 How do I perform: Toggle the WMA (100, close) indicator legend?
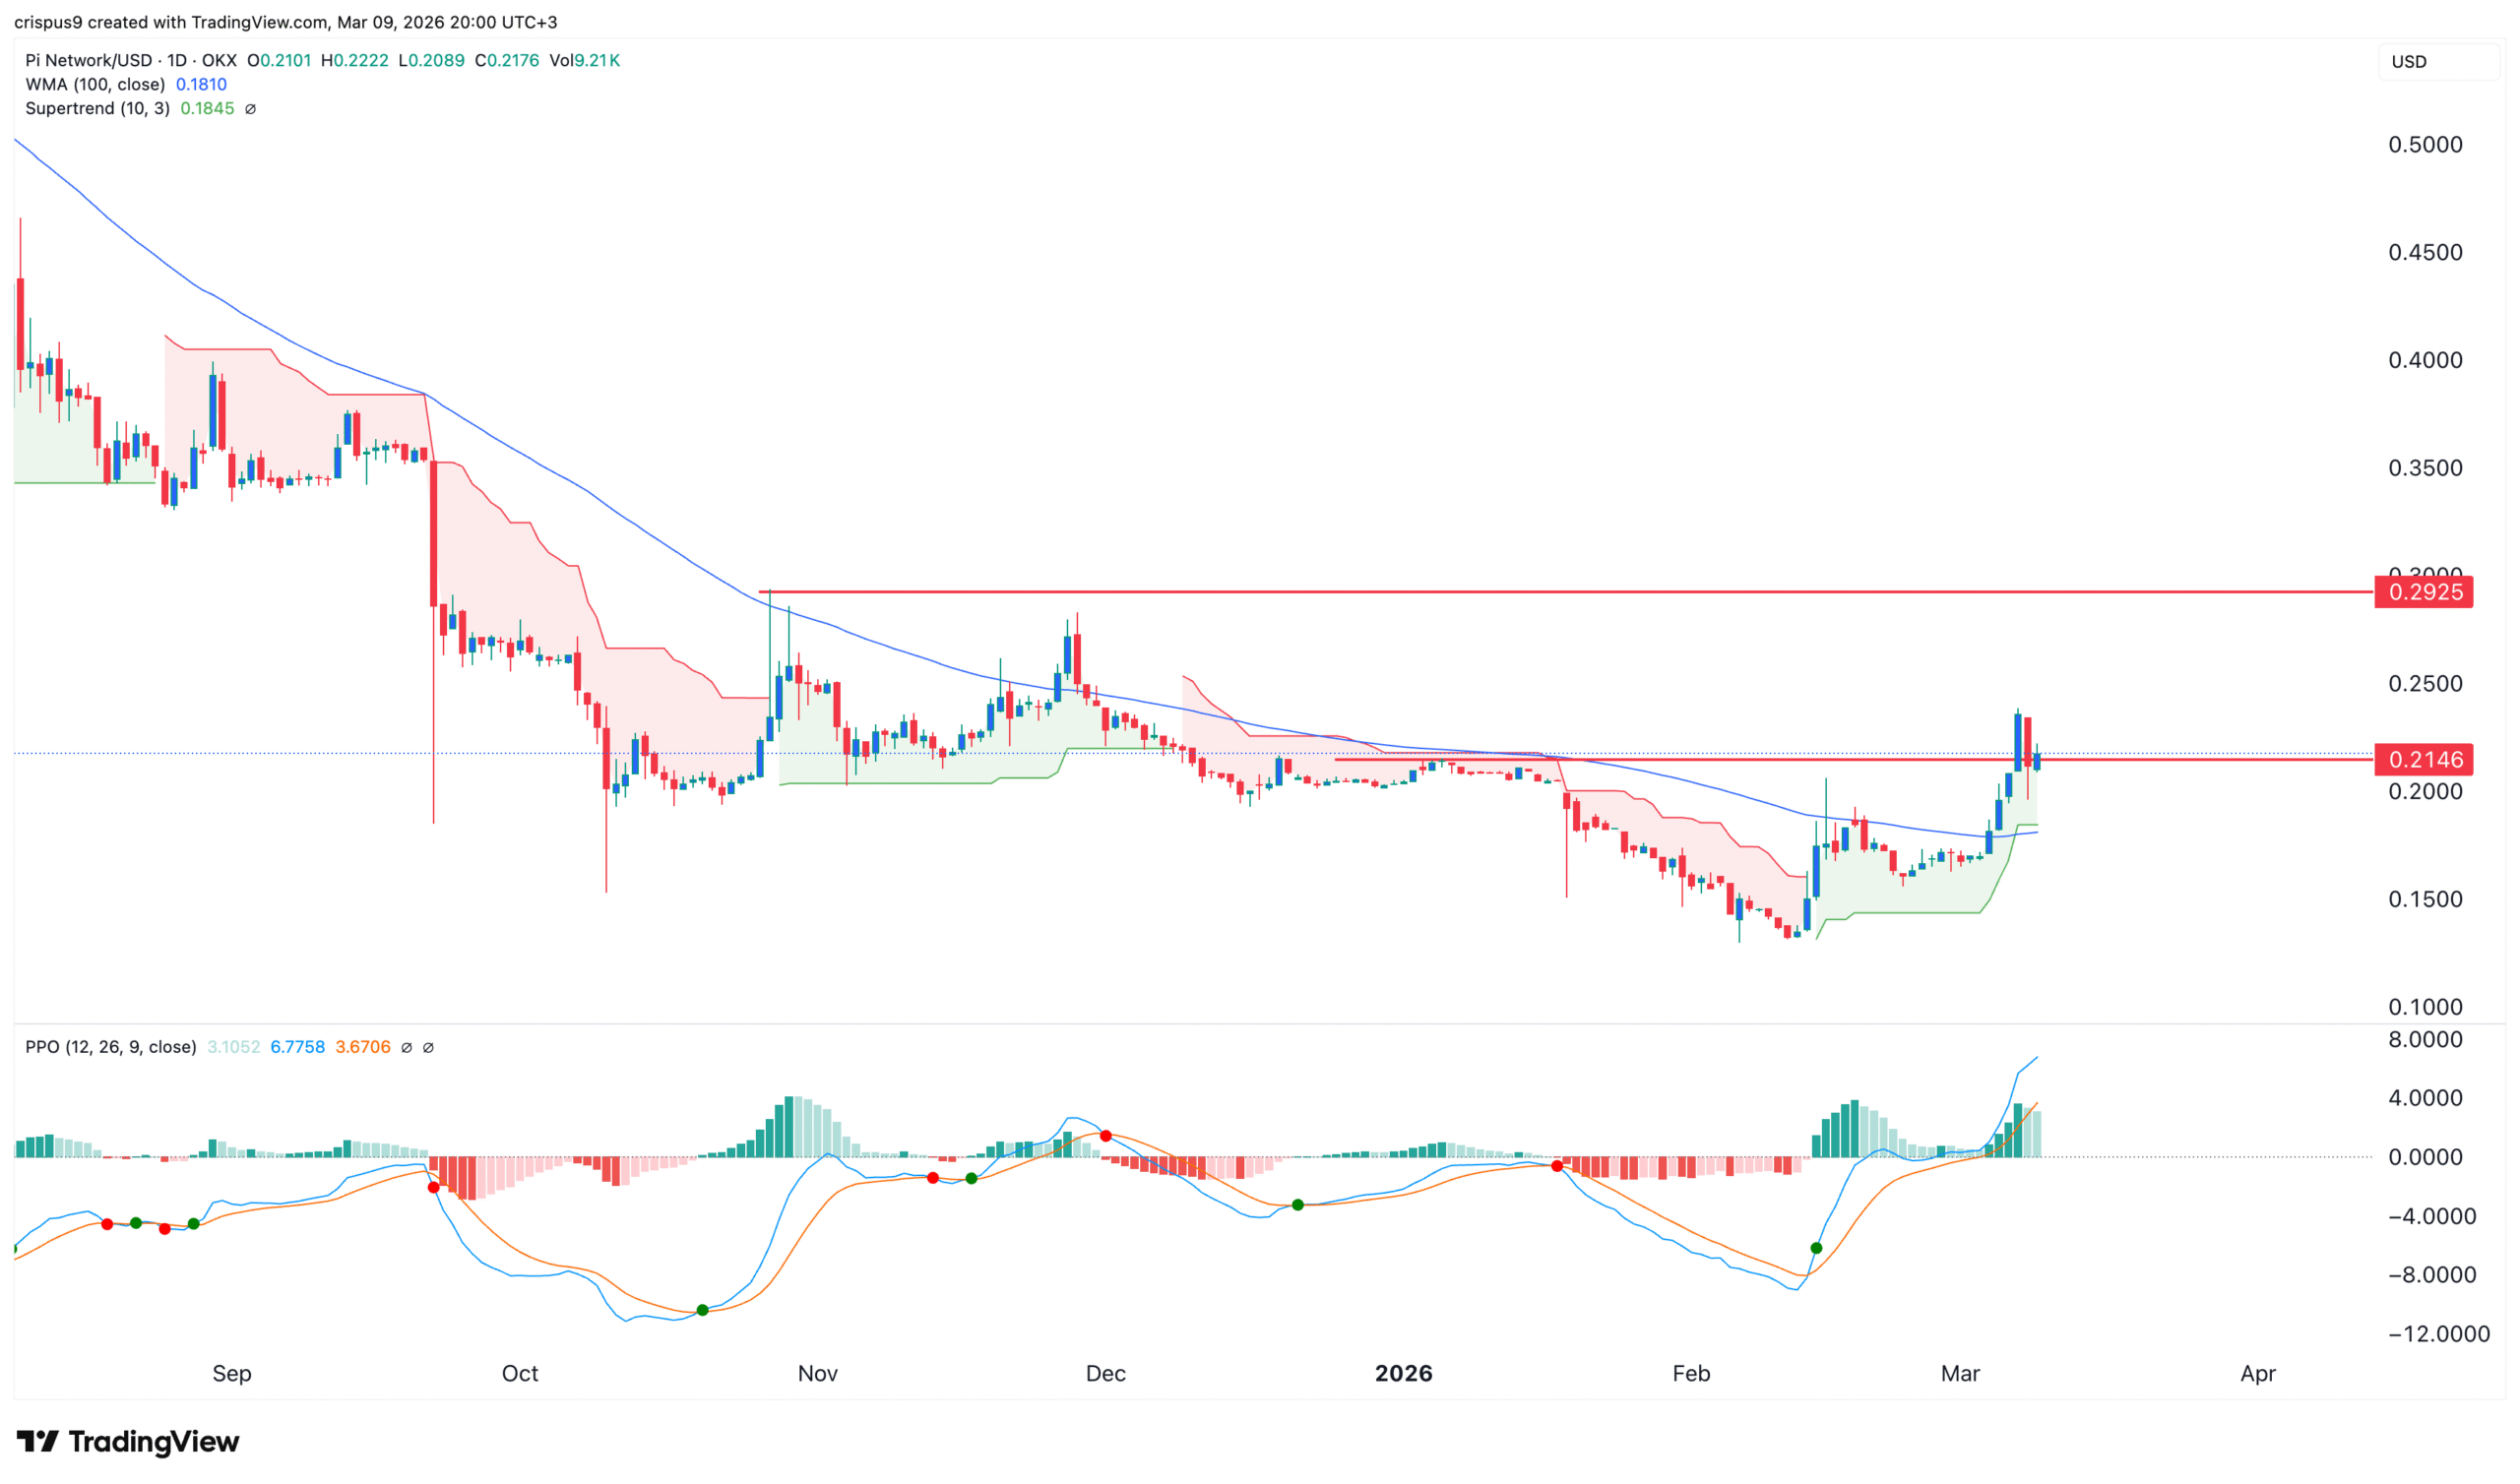95,85
